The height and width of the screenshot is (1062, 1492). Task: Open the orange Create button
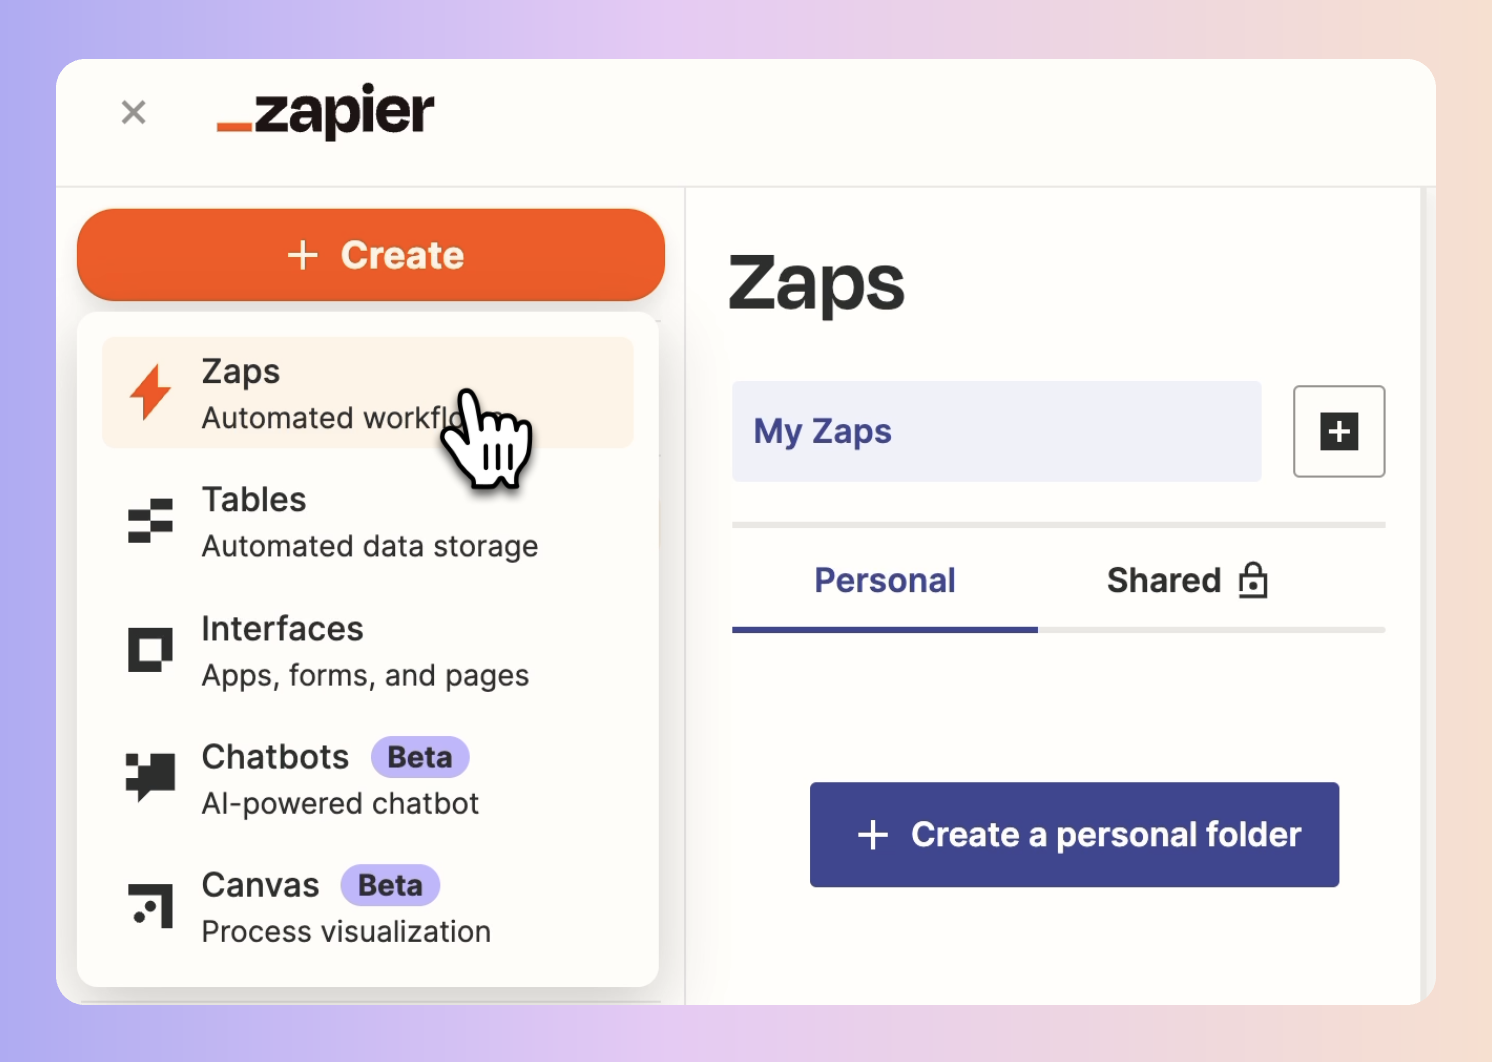[371, 255]
